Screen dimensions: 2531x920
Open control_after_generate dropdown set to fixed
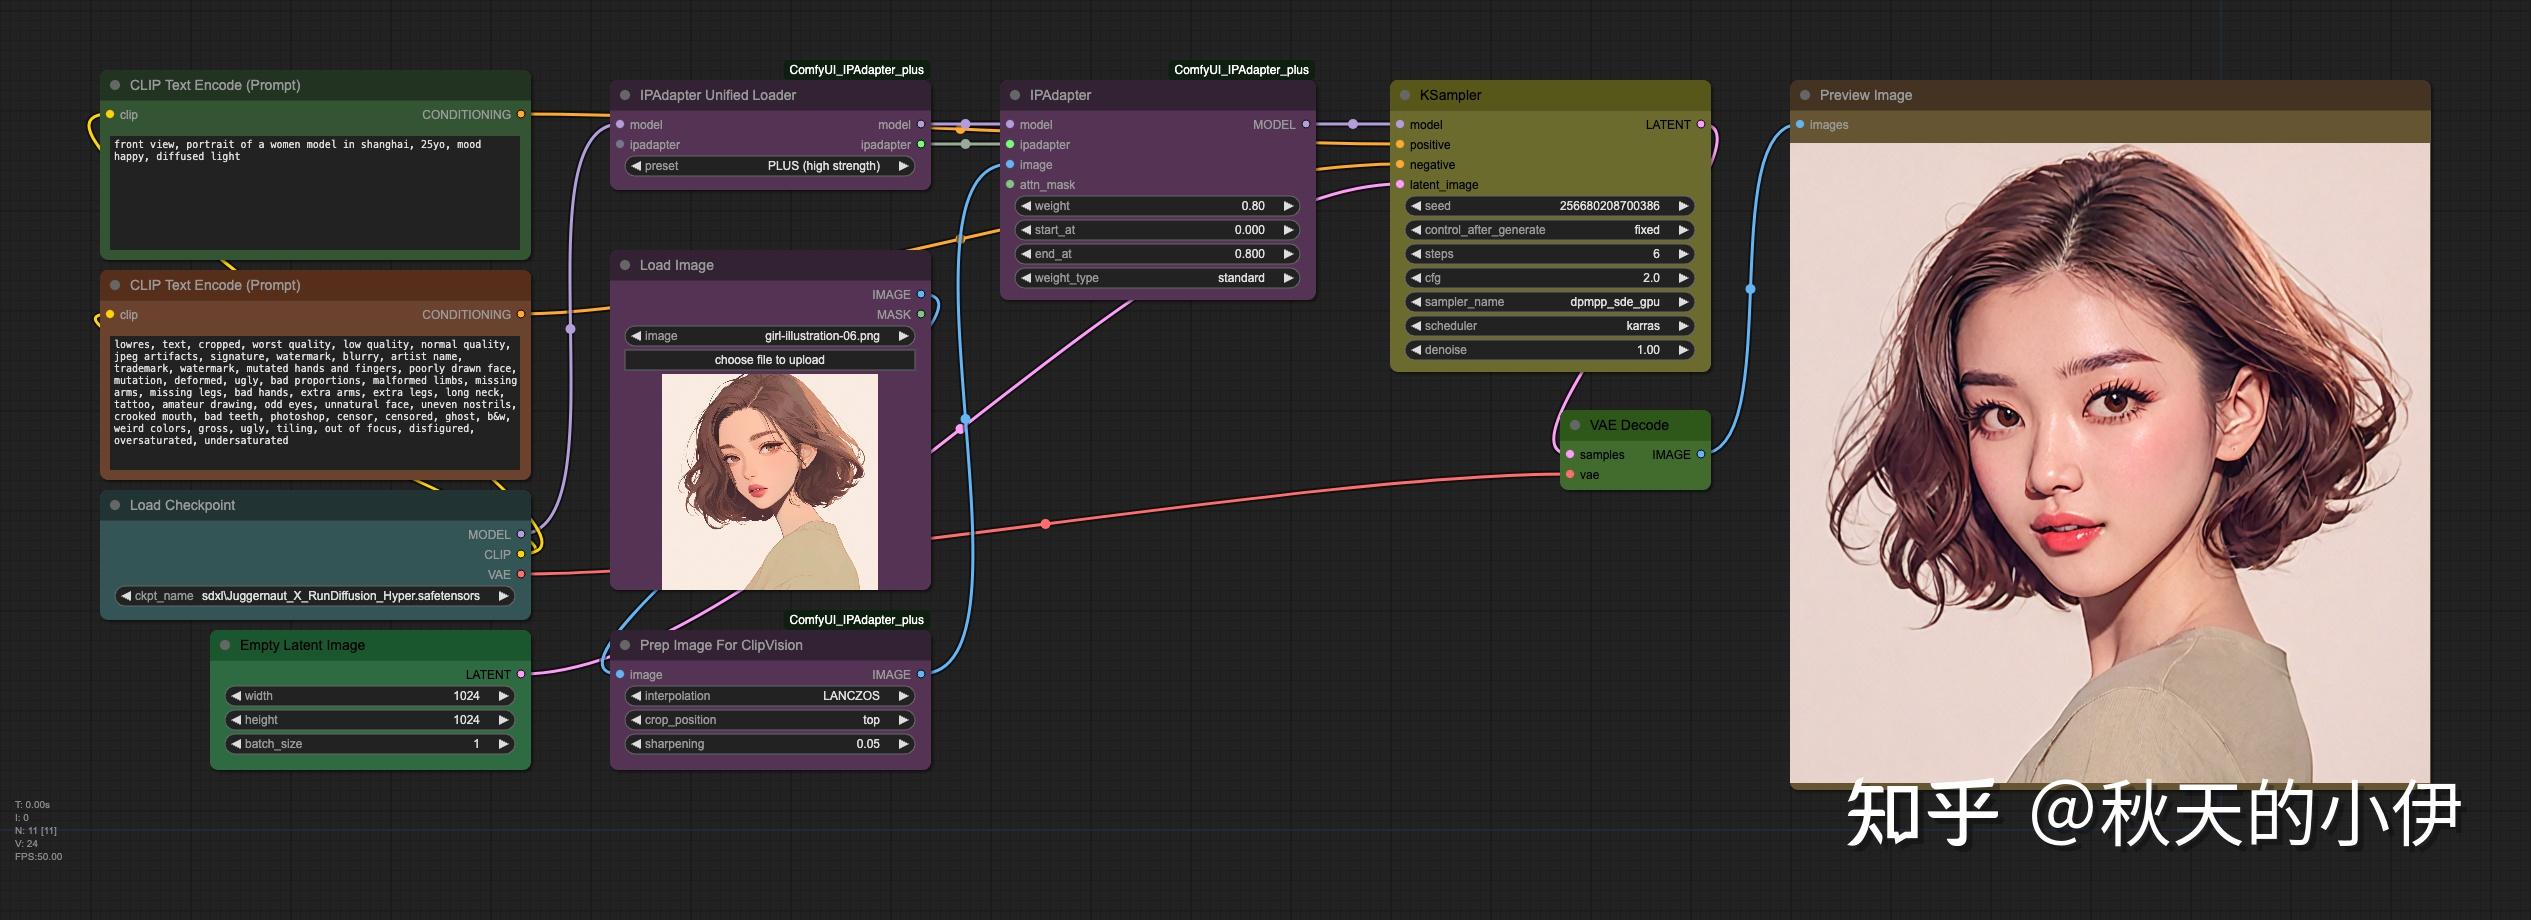(1550, 230)
